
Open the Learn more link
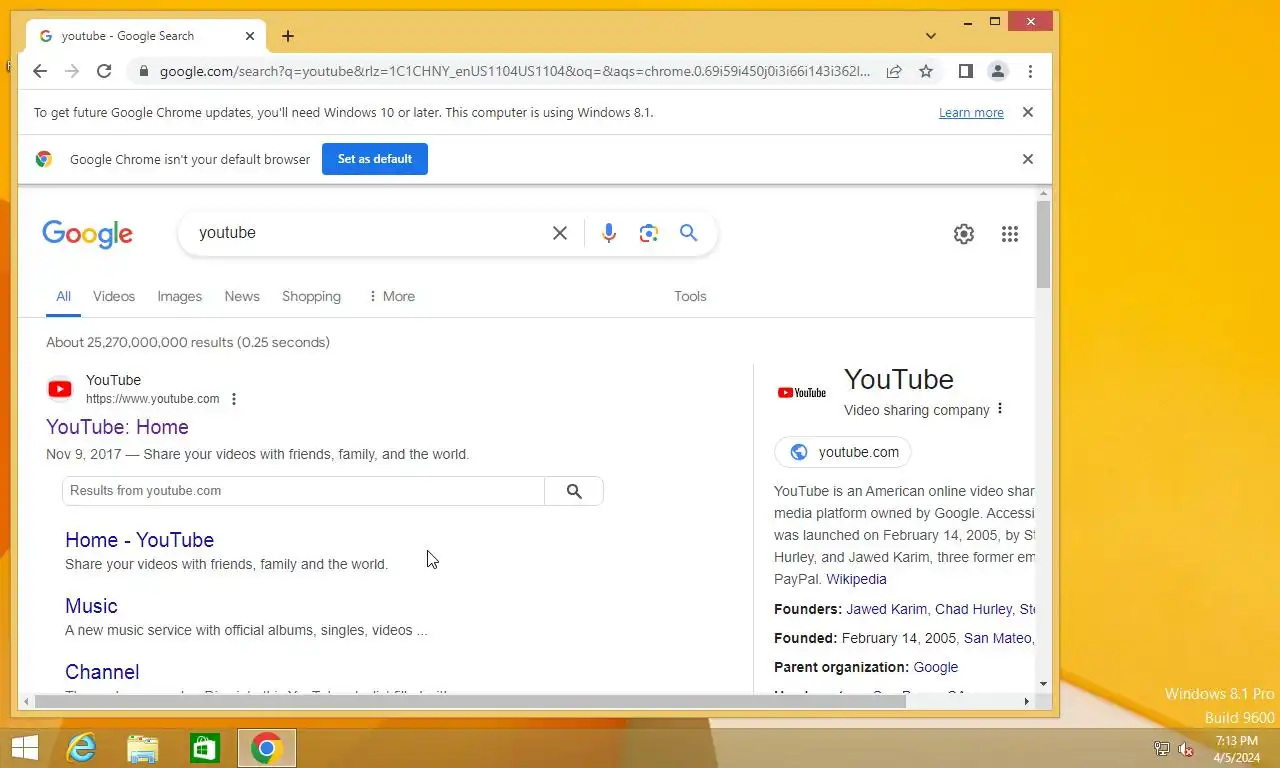pyautogui.click(x=971, y=113)
